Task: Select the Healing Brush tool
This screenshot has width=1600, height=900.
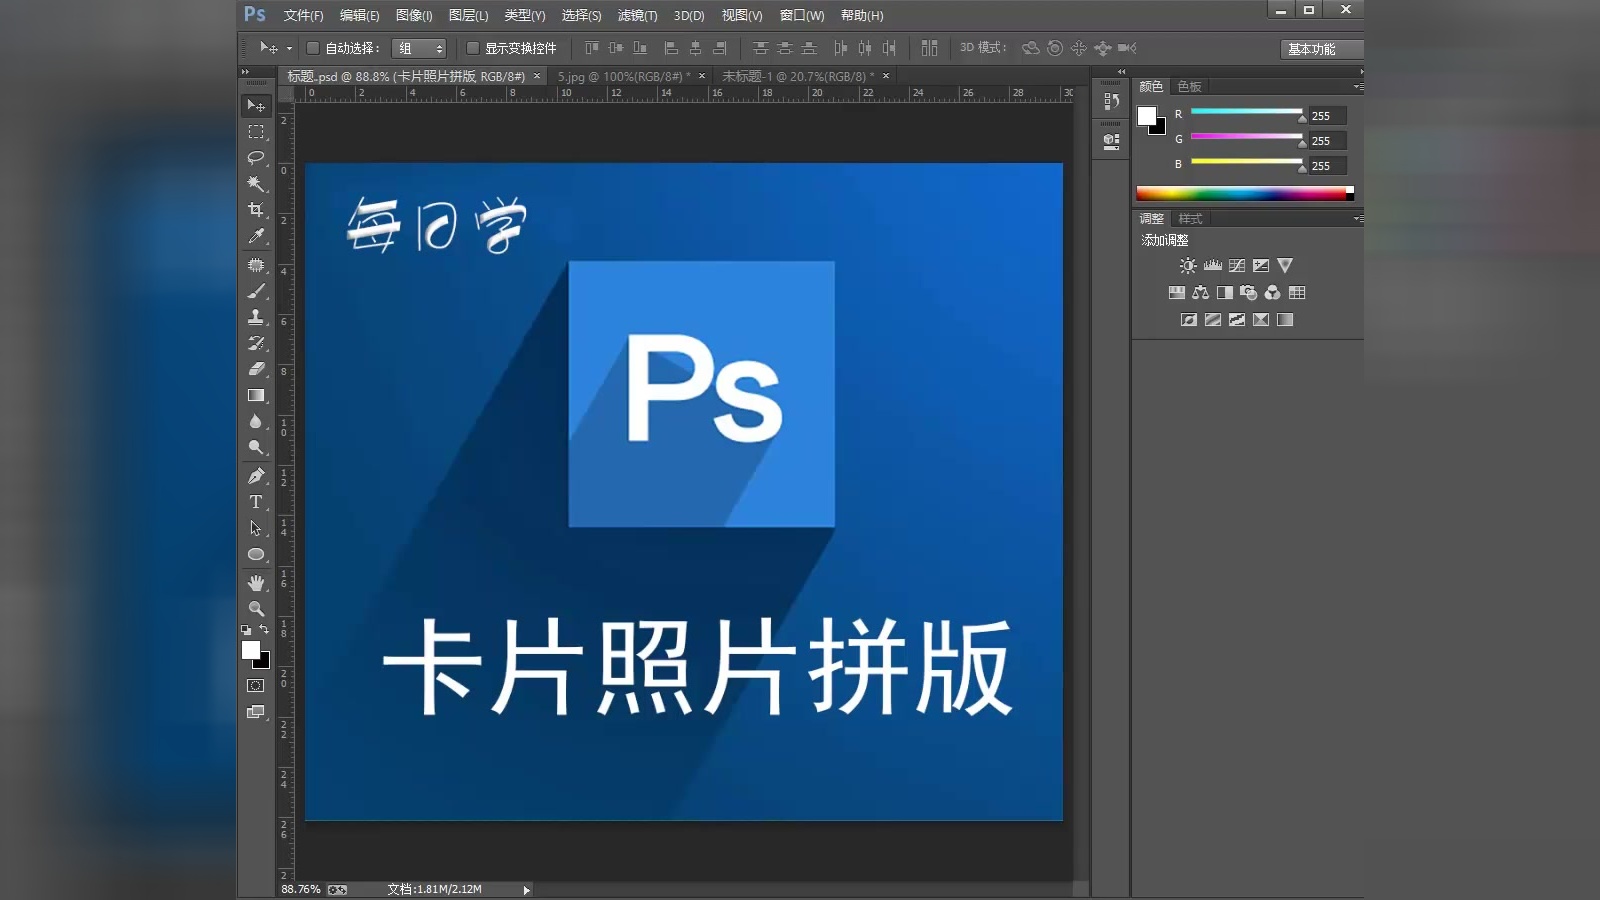Action: click(256, 265)
